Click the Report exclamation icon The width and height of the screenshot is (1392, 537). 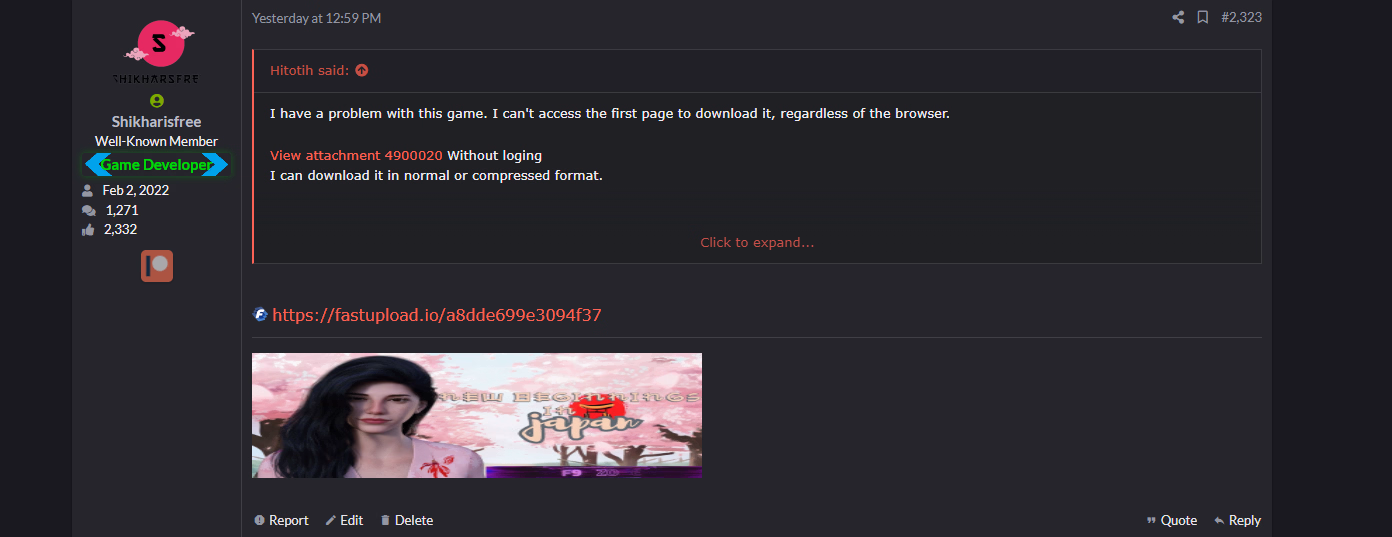pyautogui.click(x=259, y=520)
